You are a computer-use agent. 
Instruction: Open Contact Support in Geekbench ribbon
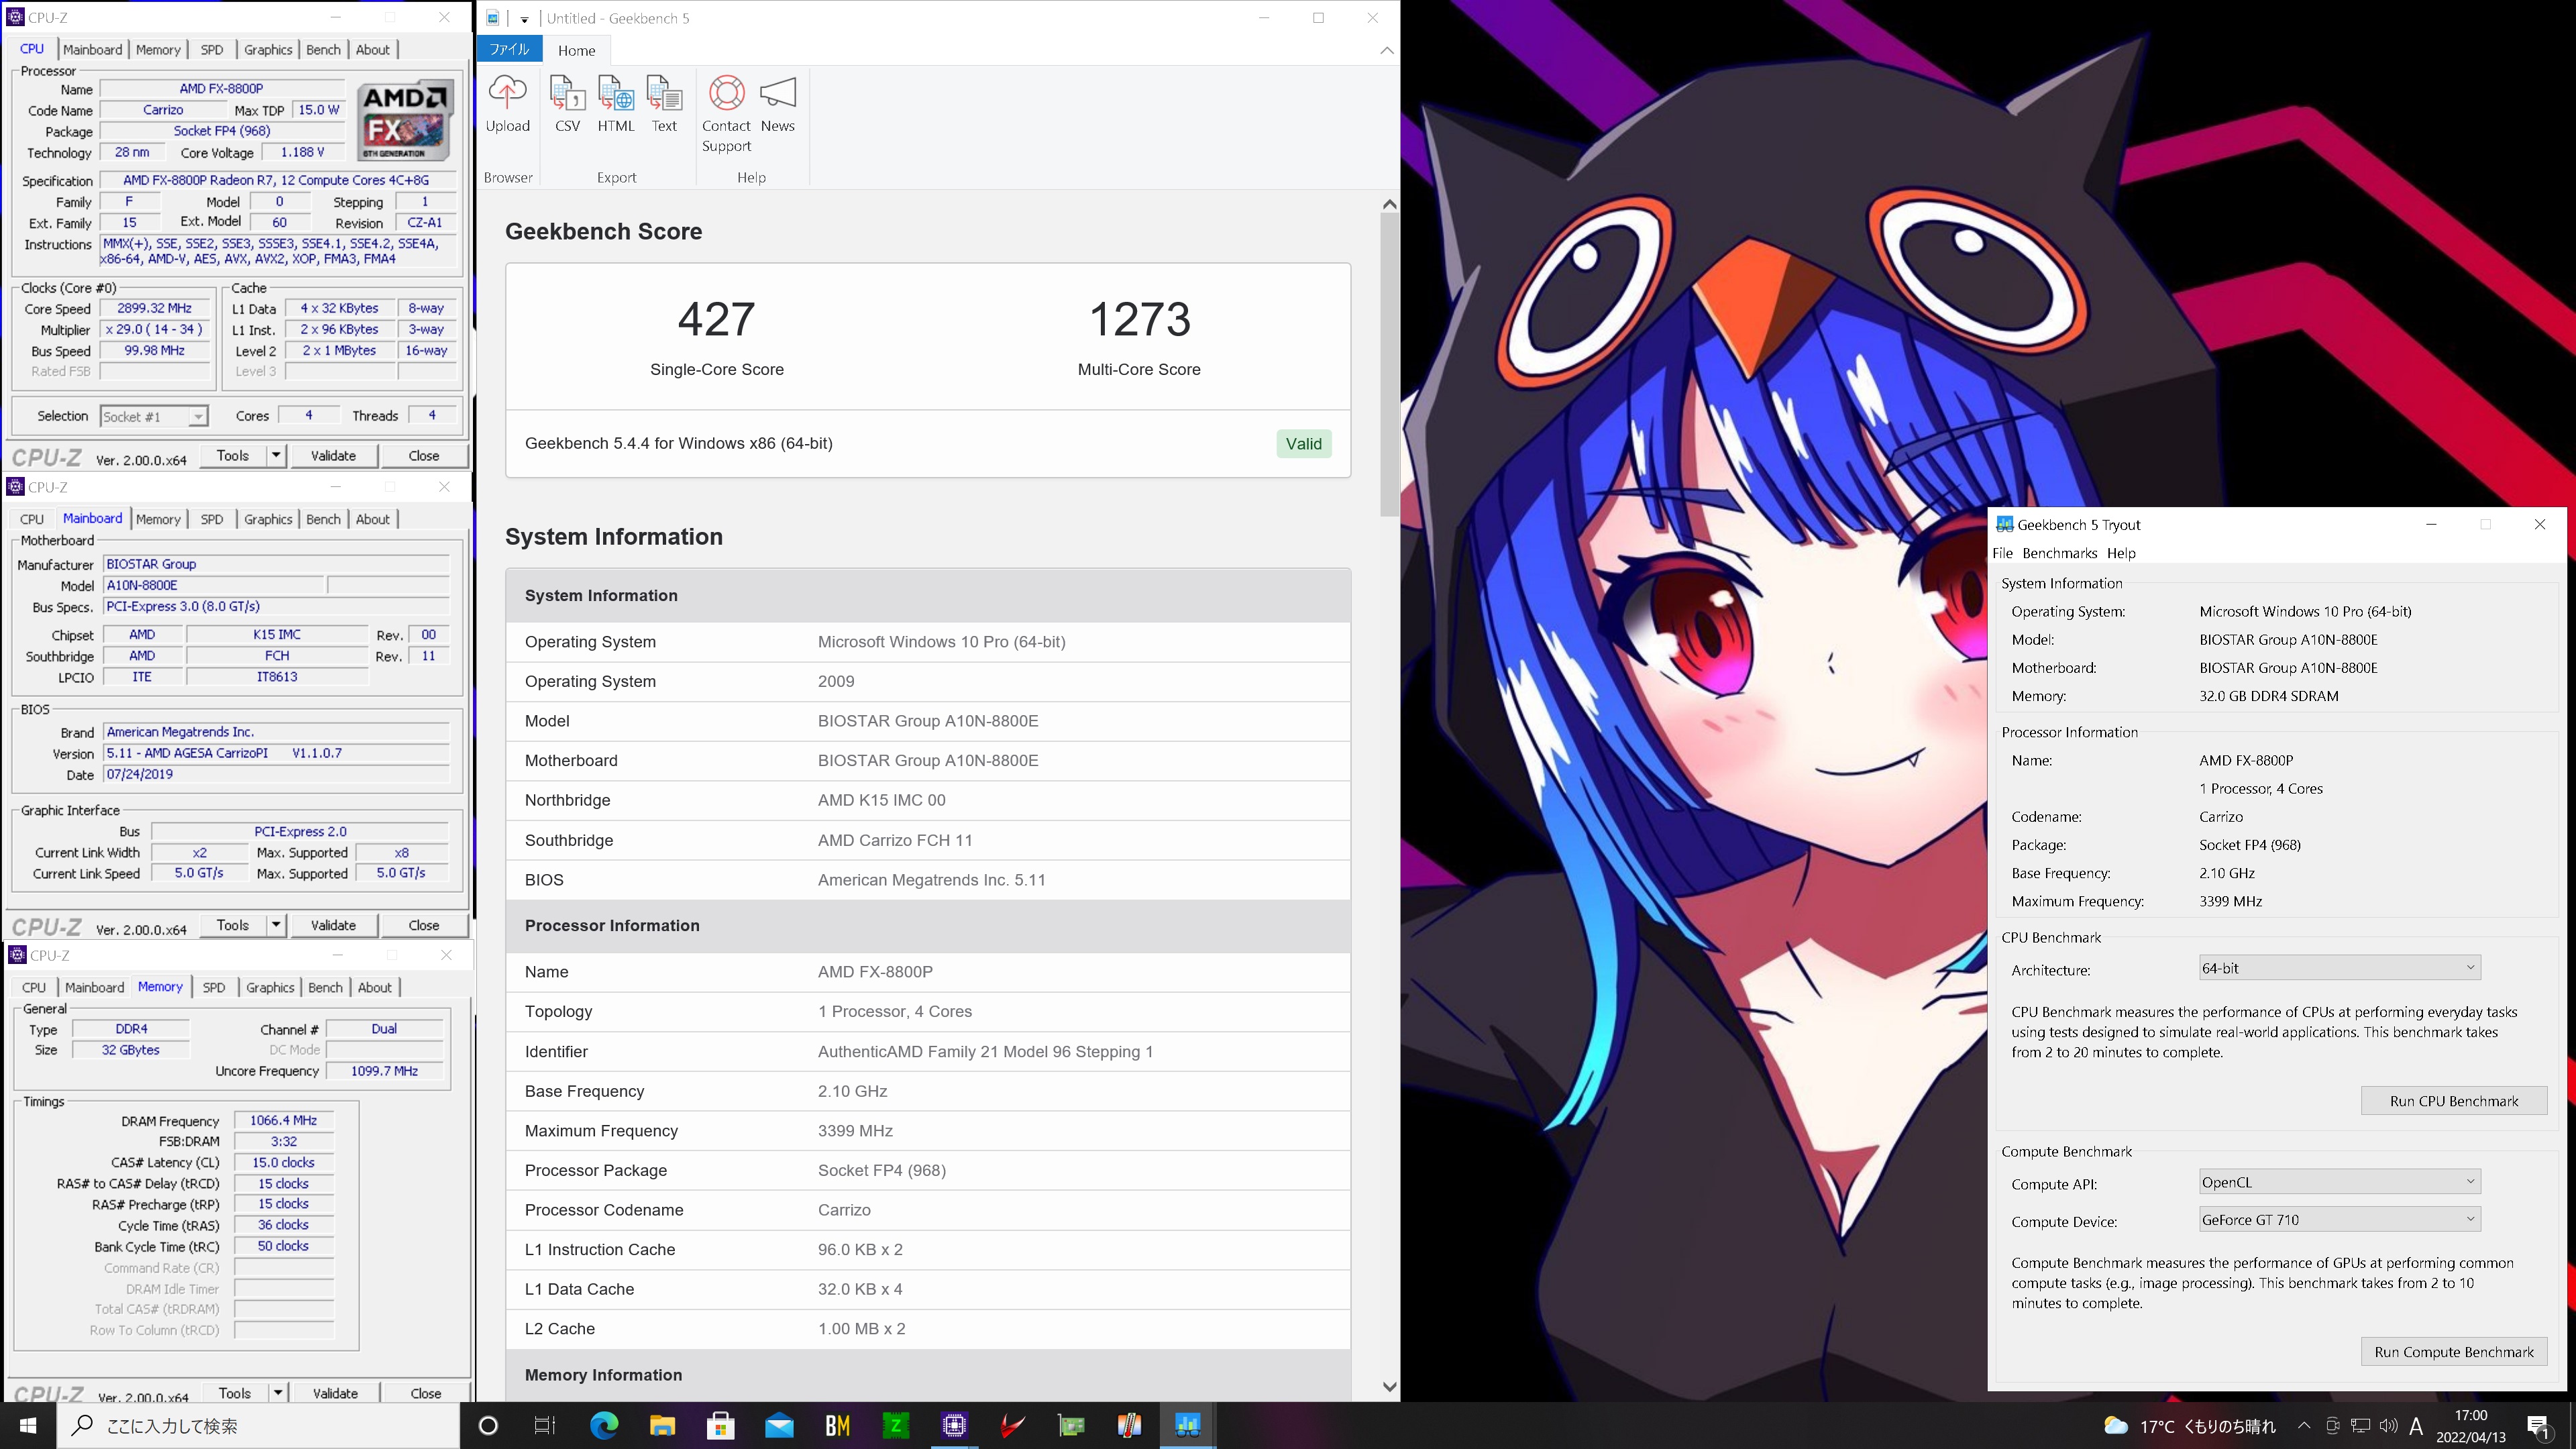click(726, 114)
